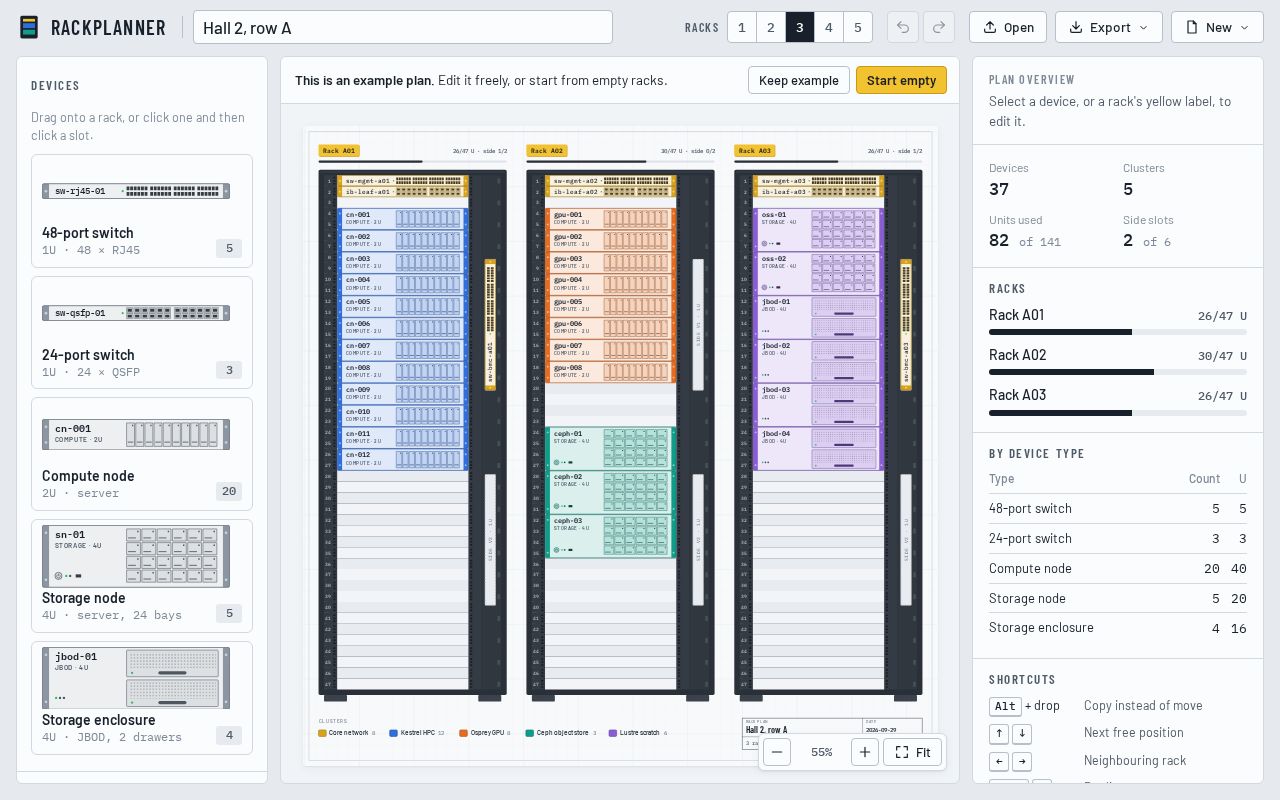Click the Storage enclosure row in type table
1280x800 pixels.
[1117, 628]
